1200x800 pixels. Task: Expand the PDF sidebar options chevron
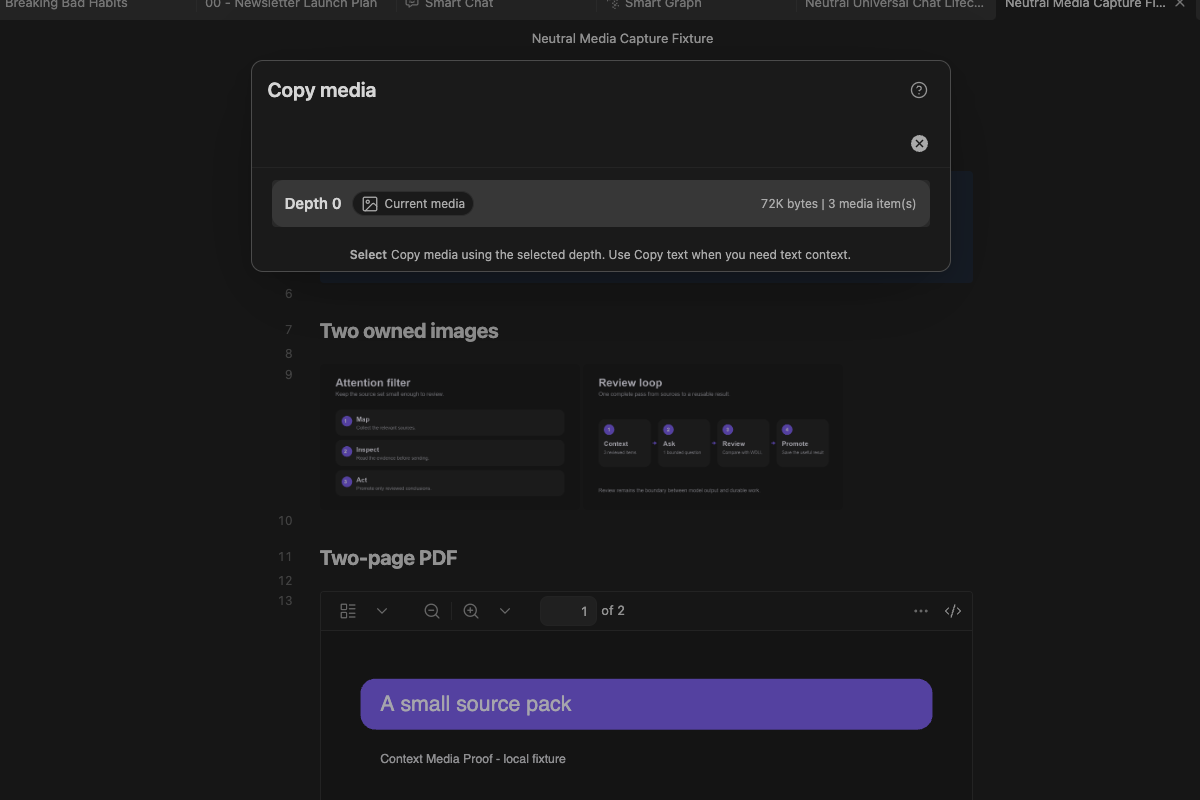click(x=382, y=611)
